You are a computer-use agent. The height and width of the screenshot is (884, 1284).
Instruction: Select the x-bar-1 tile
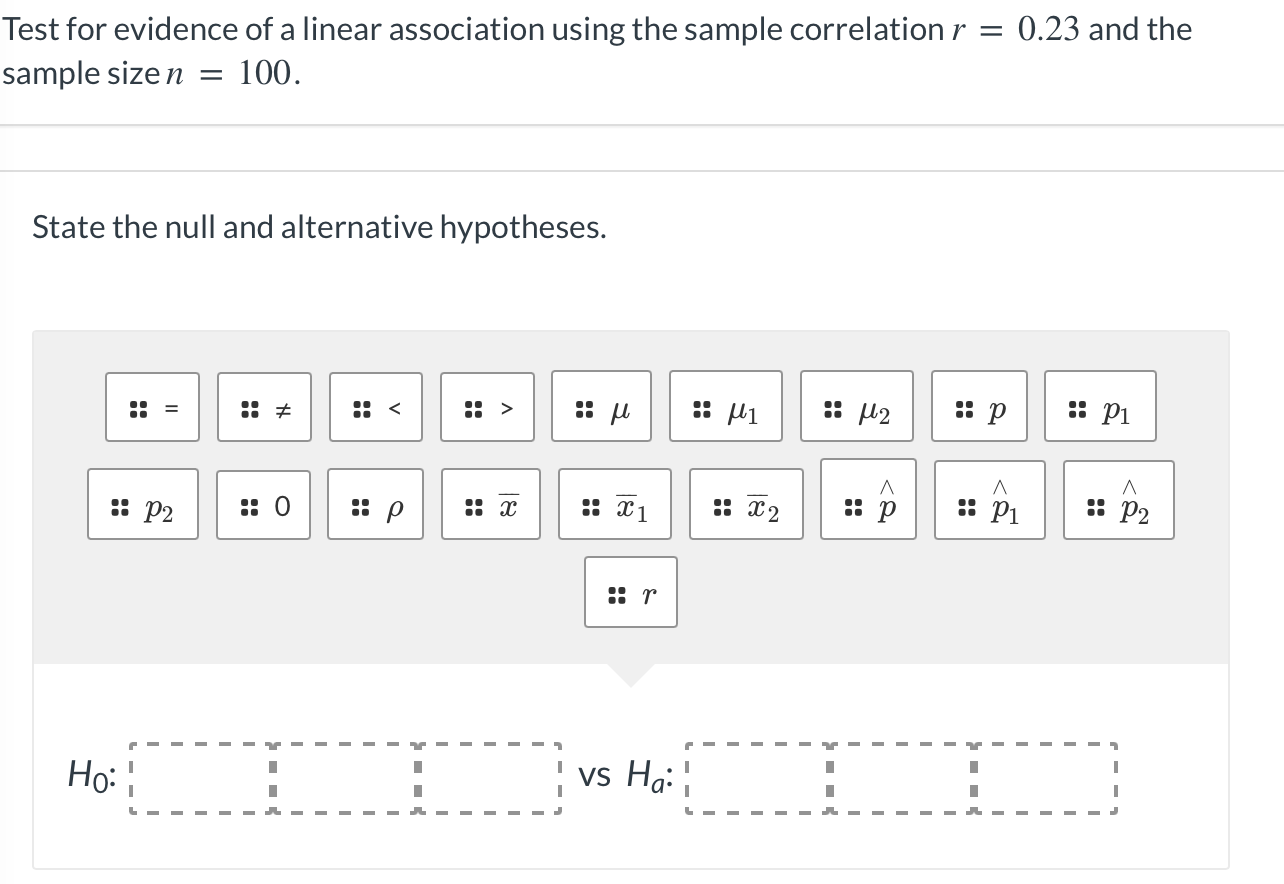(614, 501)
